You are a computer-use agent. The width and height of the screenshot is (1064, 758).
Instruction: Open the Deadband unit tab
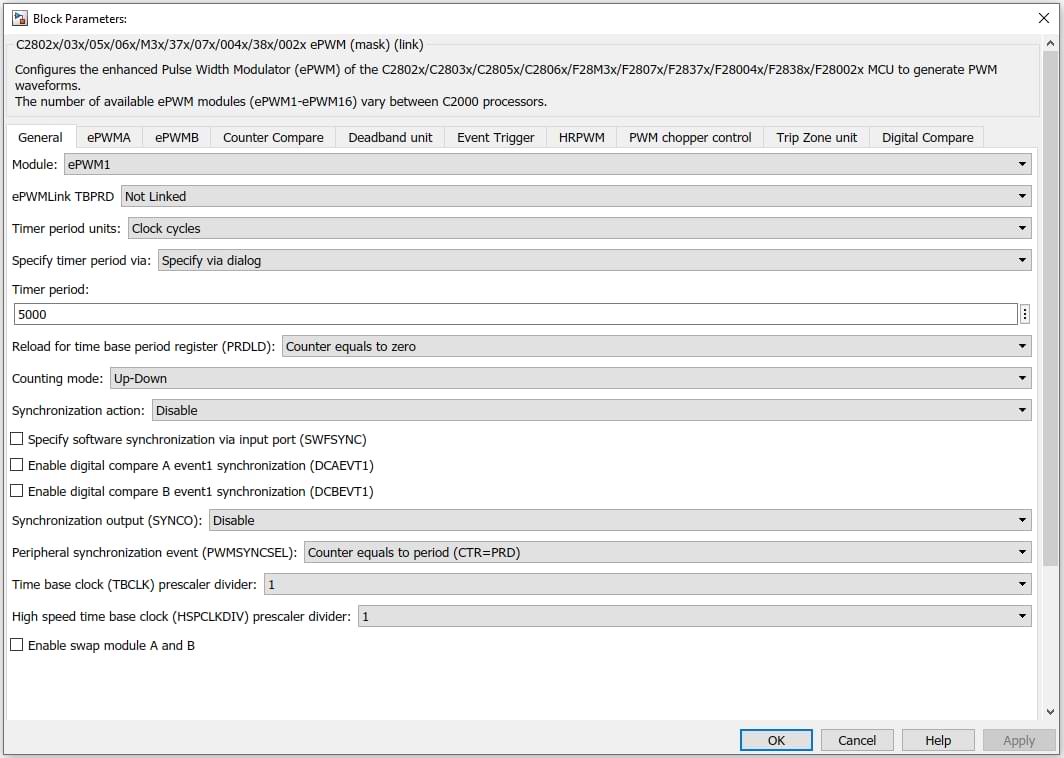point(390,137)
